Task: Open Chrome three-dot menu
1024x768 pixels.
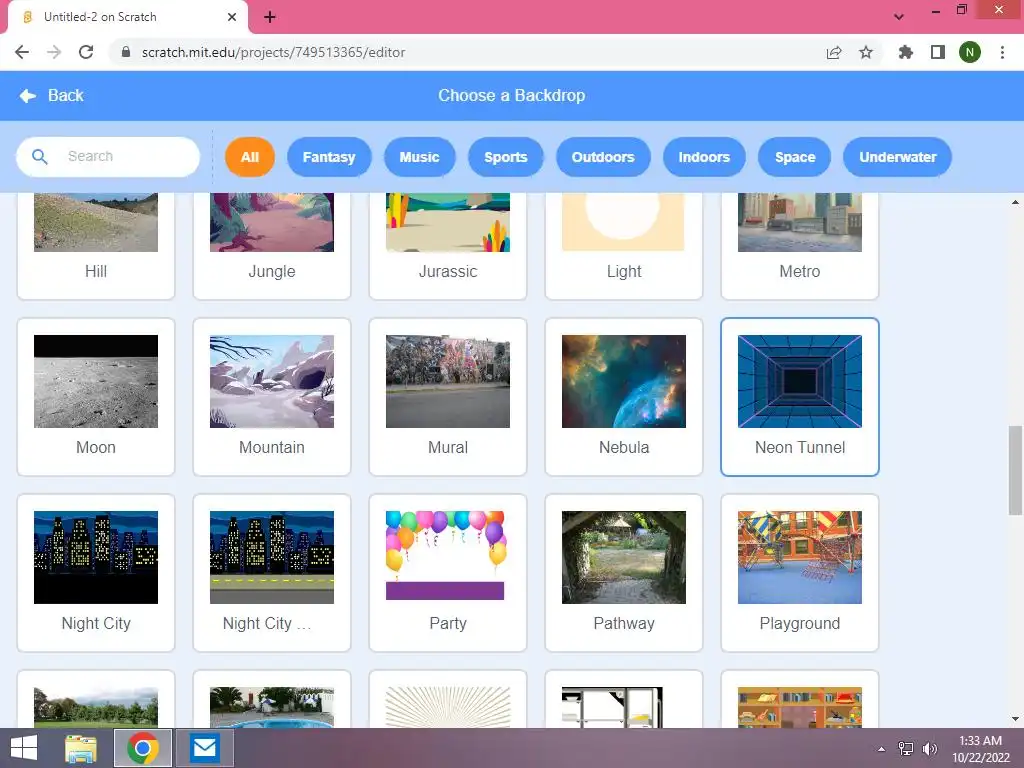Action: coord(1002,52)
